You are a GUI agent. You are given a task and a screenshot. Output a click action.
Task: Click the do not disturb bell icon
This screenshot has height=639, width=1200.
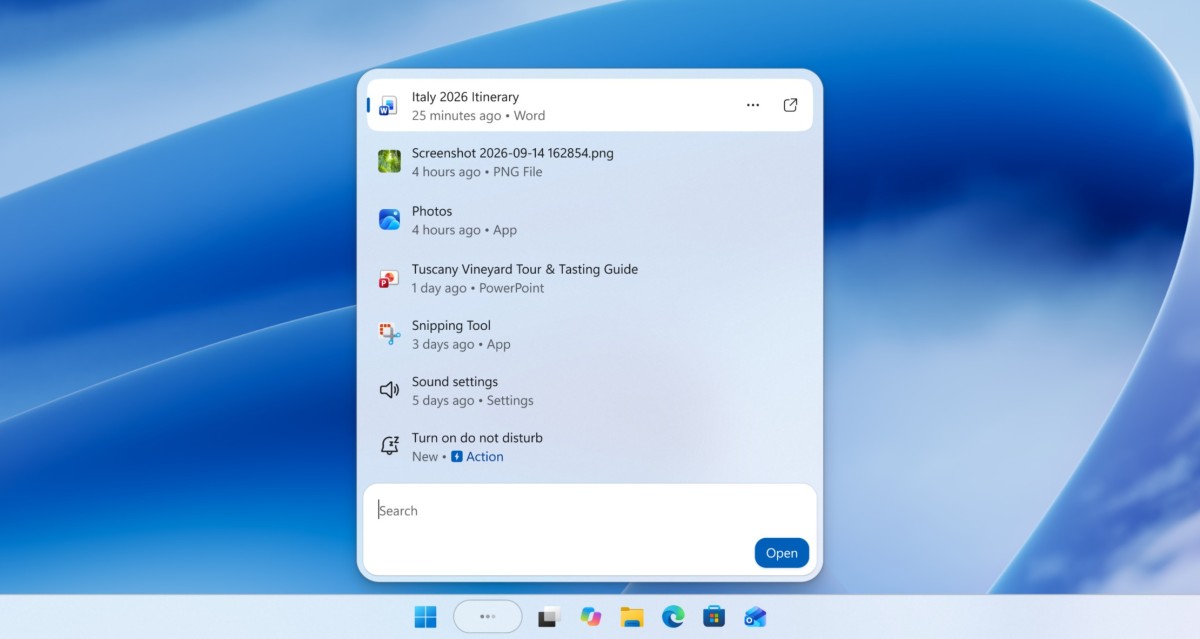[x=389, y=446]
